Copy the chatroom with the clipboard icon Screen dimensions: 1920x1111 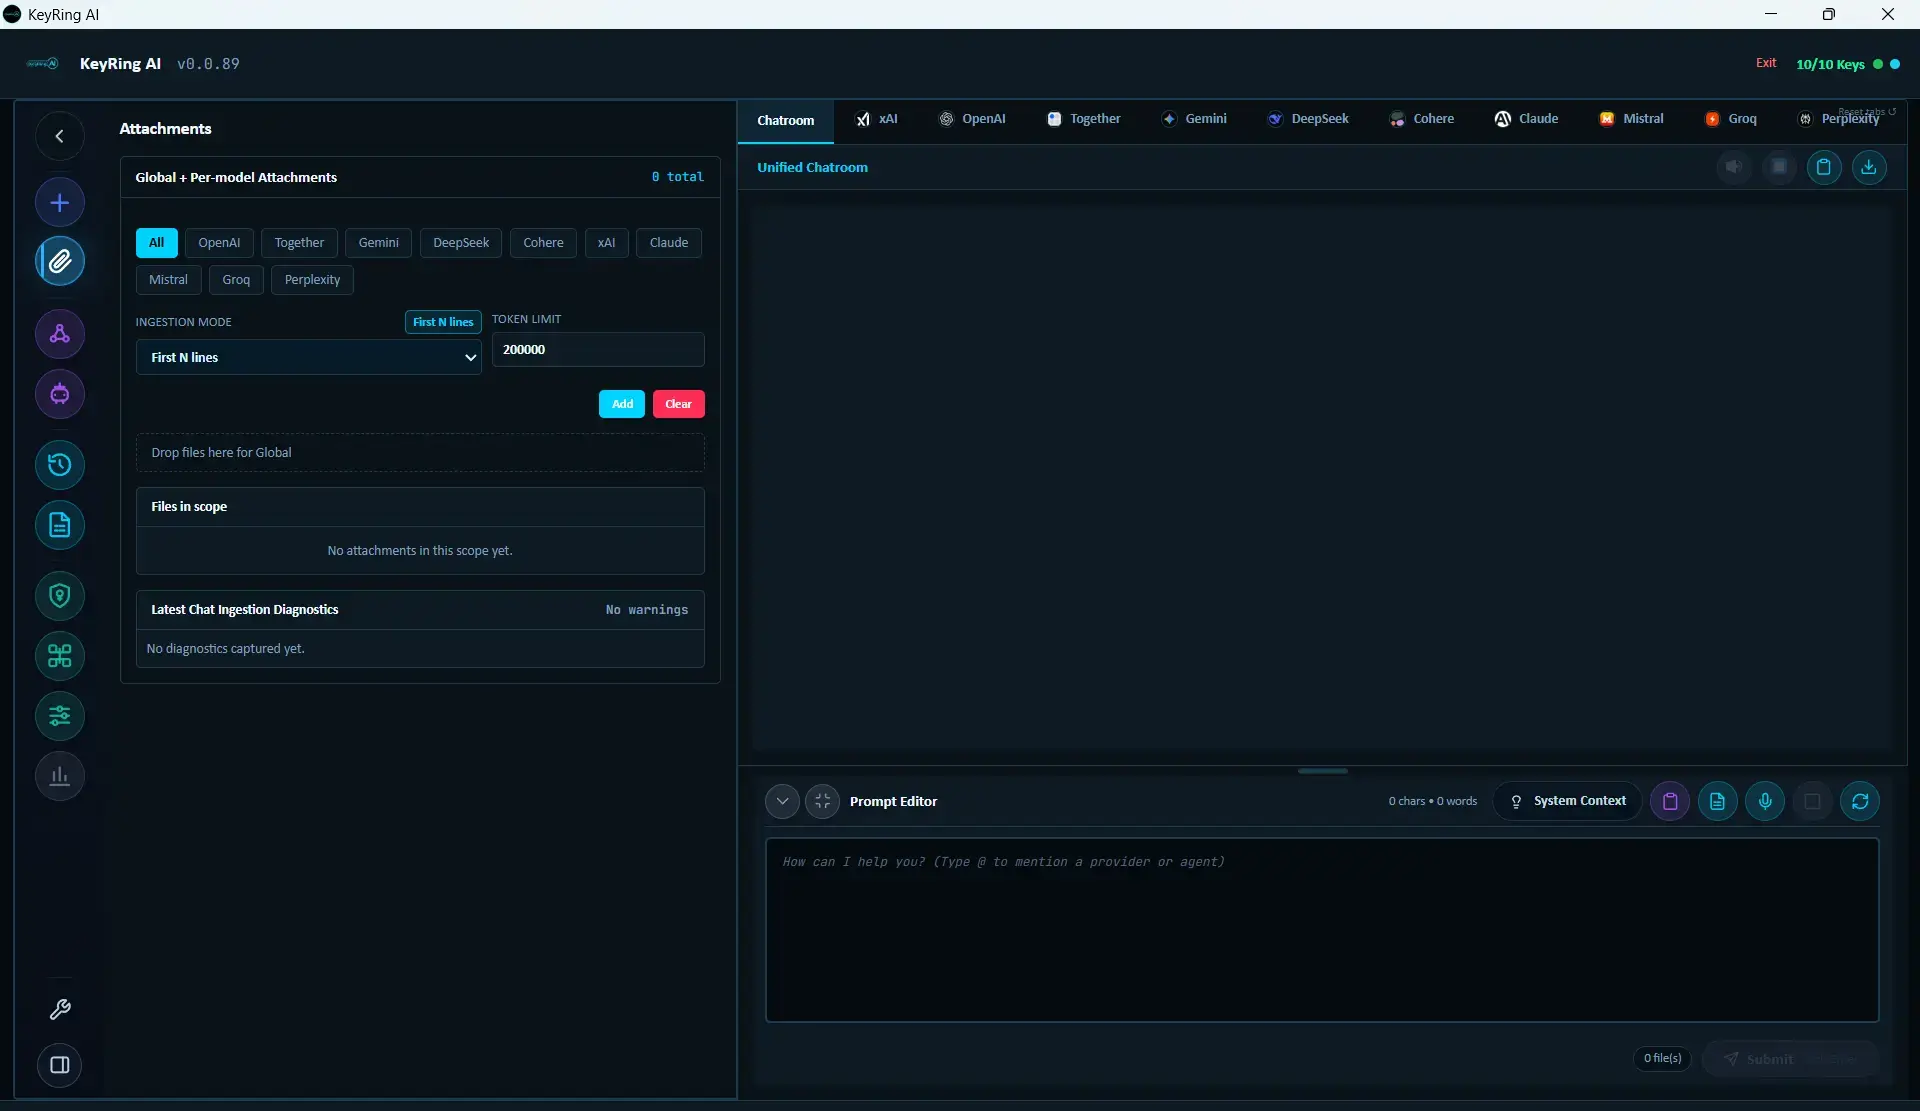point(1824,167)
